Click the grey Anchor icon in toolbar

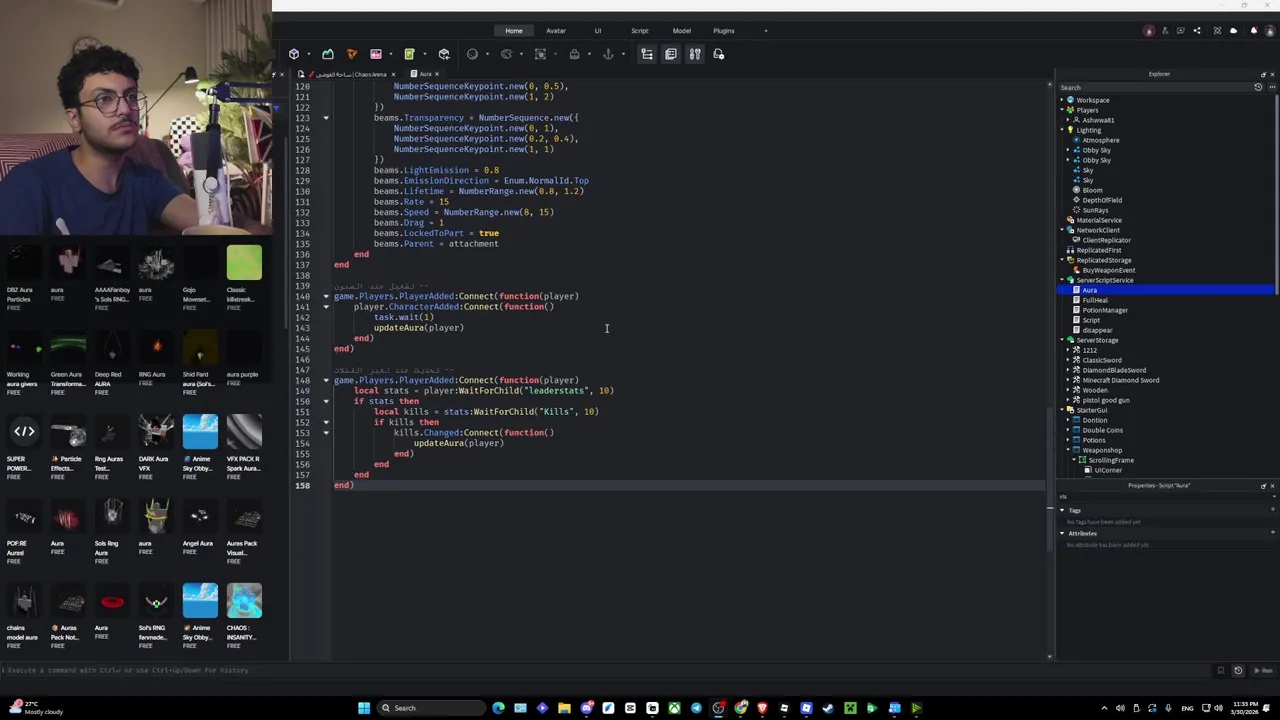click(608, 54)
